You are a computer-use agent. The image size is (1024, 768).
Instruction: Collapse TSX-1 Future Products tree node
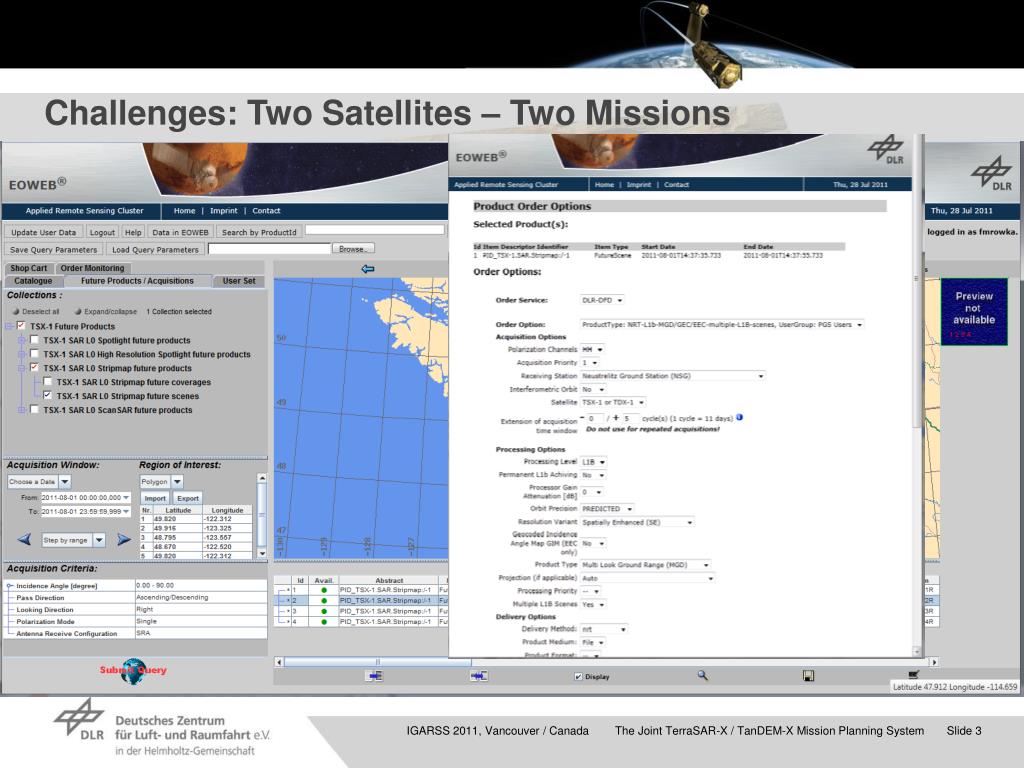(x=9, y=326)
